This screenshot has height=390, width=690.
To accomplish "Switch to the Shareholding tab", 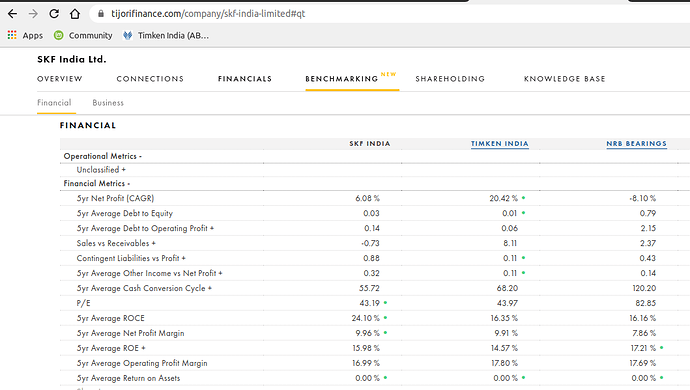I will click(450, 79).
